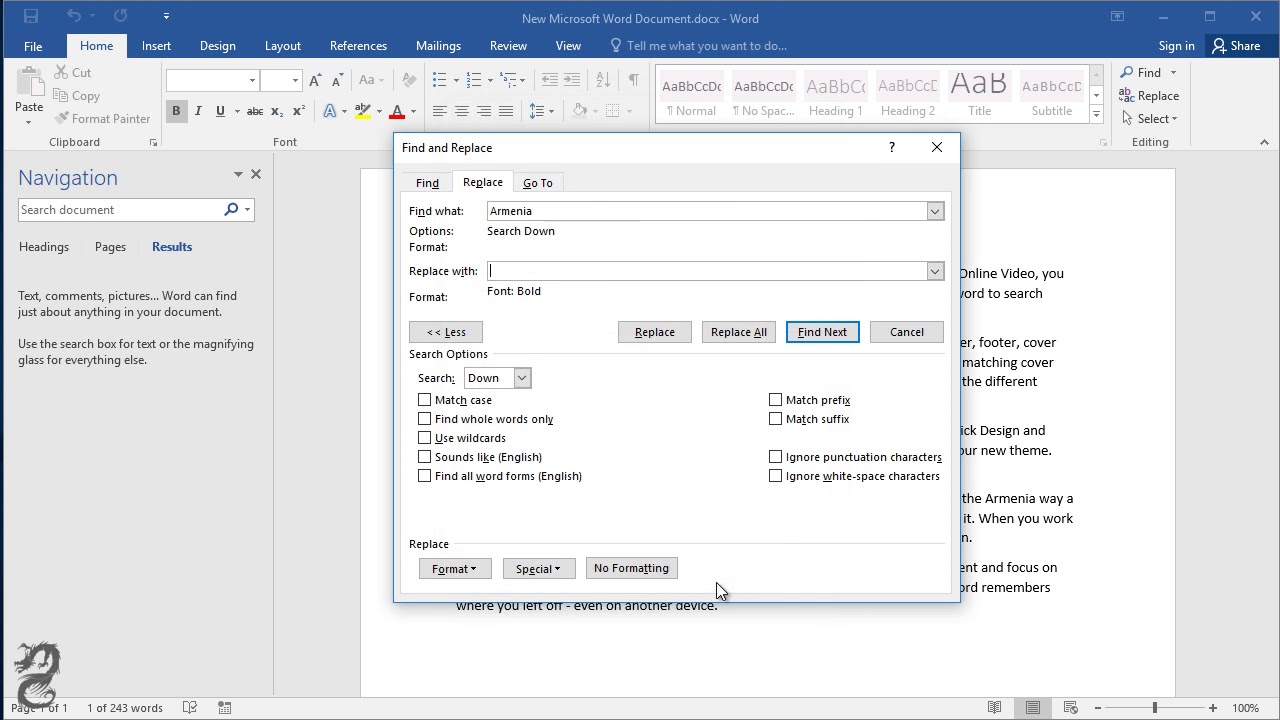The height and width of the screenshot is (720, 1280).
Task: Expand the Styles gallery
Action: coord(1096,115)
